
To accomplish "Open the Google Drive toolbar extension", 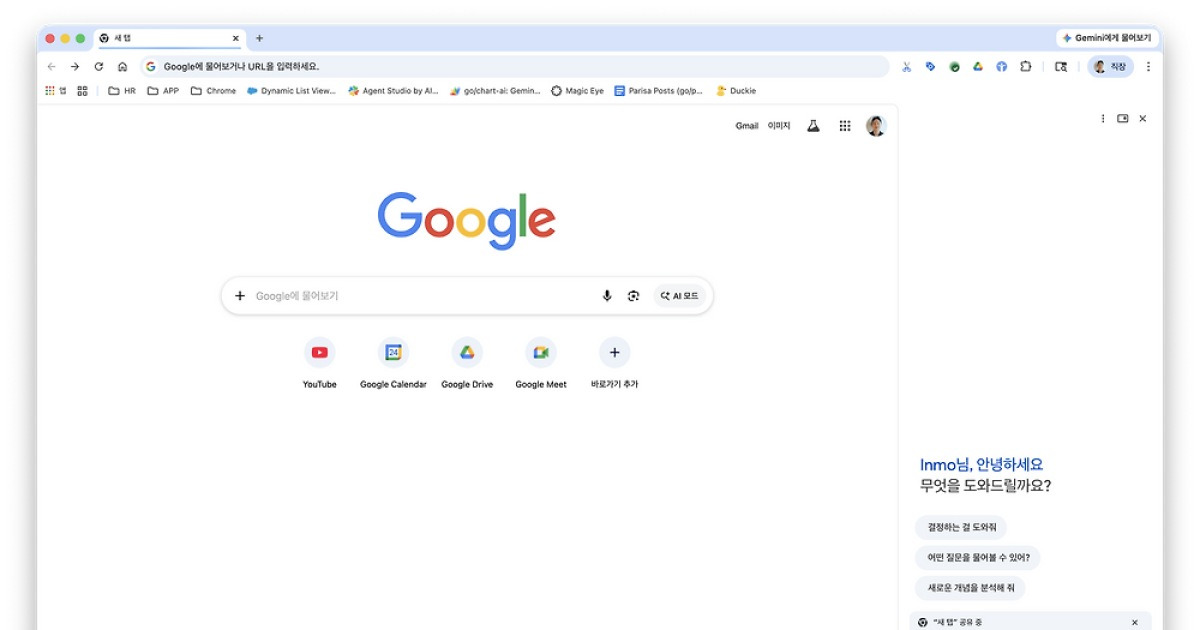I will click(x=978, y=67).
